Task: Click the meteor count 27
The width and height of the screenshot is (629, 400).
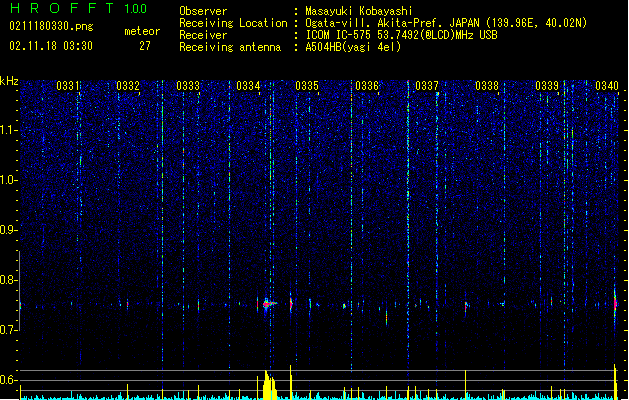Action: click(145, 46)
